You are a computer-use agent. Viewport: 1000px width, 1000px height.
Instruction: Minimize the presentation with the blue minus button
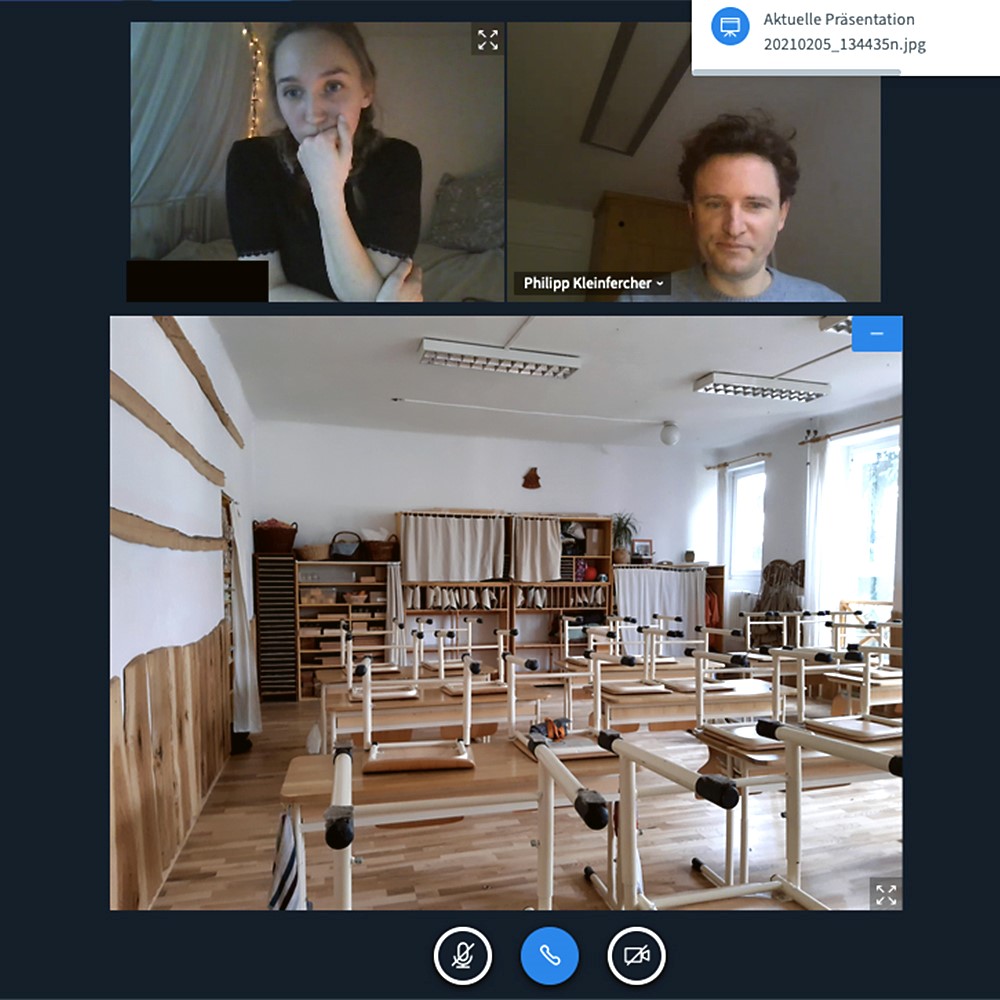tap(877, 334)
